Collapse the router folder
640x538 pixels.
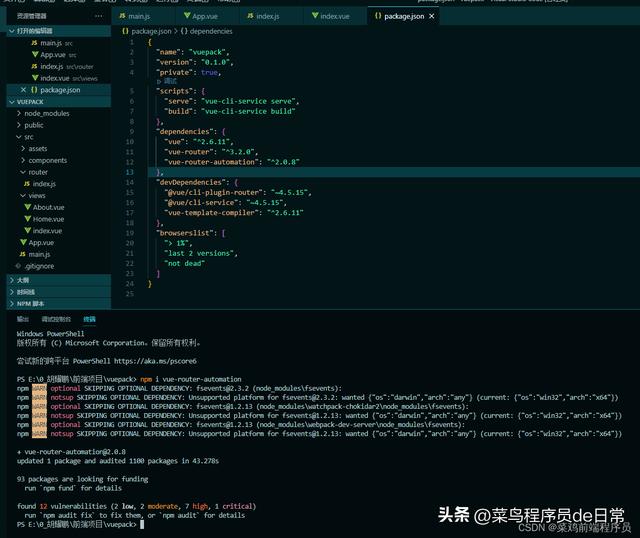click(38, 172)
